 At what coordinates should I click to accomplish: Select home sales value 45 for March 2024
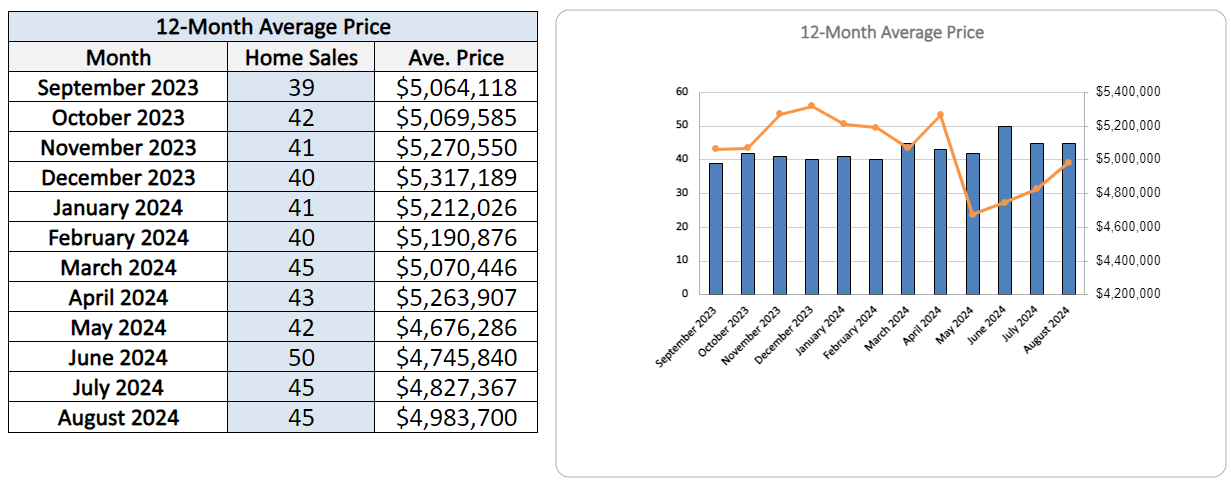pos(301,267)
